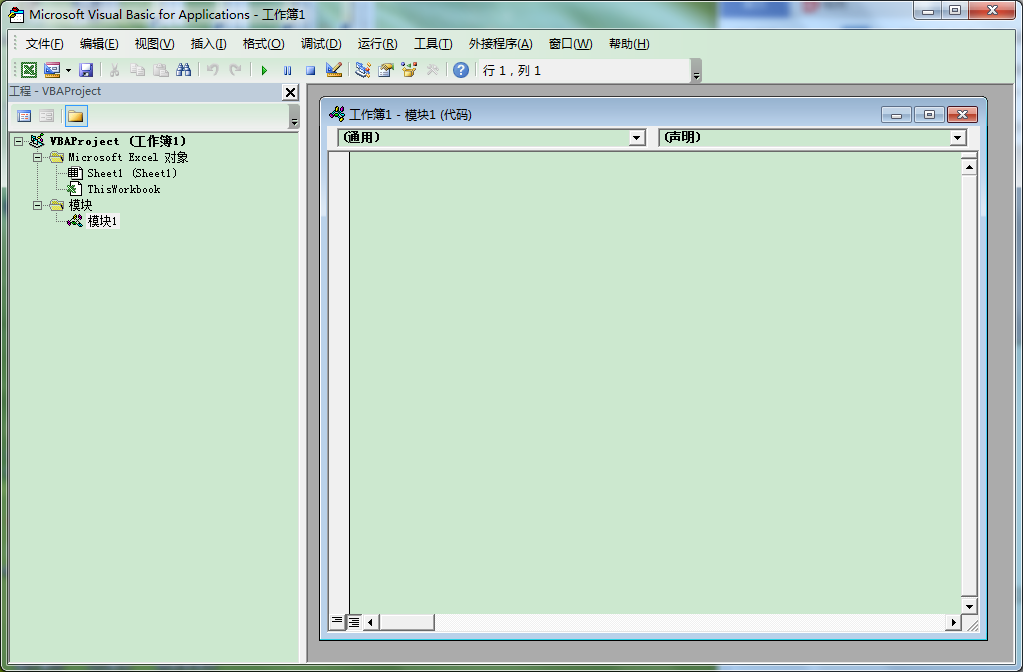The width and height of the screenshot is (1023, 672).
Task: Toggle Folders view in project panel
Action: (76, 116)
